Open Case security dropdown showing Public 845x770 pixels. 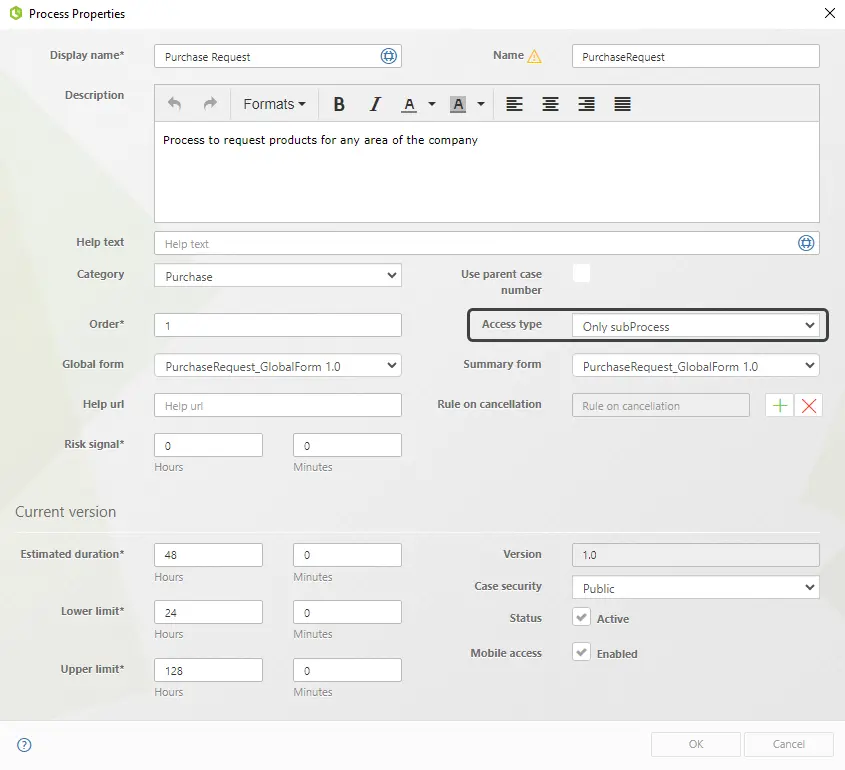(x=696, y=587)
